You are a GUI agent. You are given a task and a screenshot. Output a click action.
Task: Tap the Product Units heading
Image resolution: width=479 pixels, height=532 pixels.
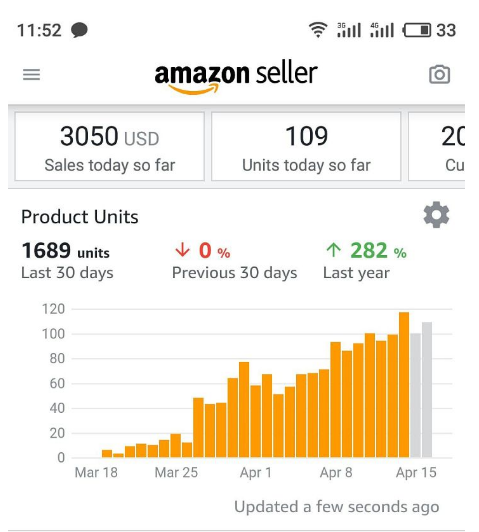pos(80,216)
